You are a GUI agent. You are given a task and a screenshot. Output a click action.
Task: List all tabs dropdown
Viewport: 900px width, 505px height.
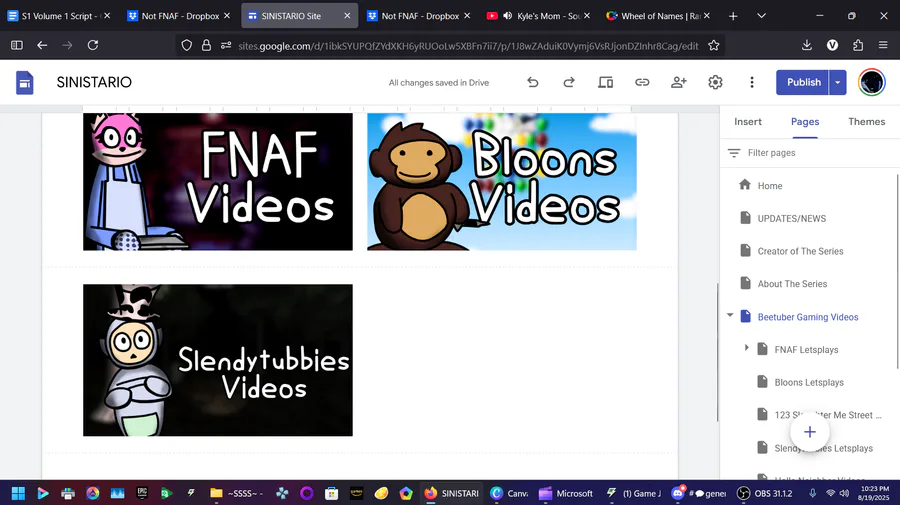pyautogui.click(x=761, y=16)
